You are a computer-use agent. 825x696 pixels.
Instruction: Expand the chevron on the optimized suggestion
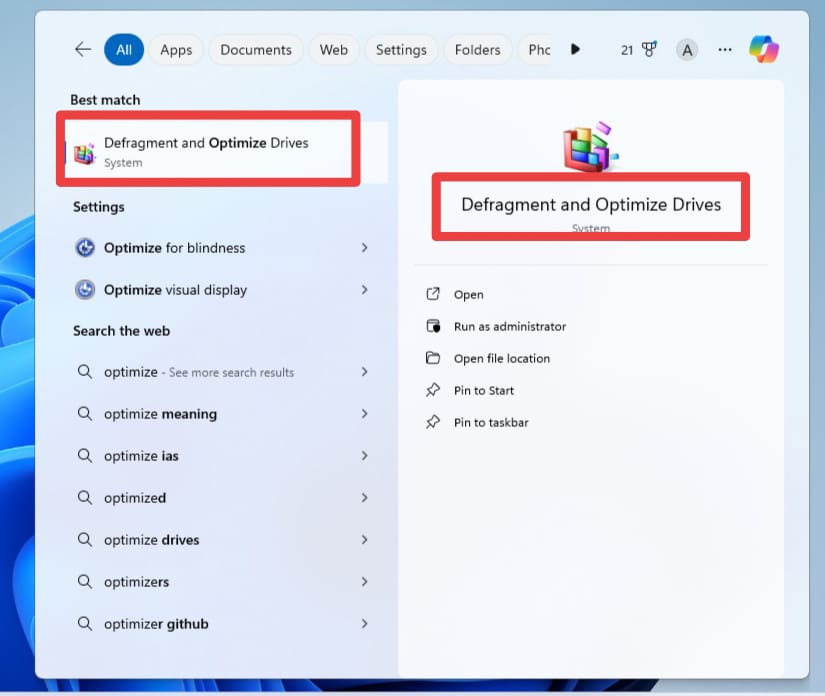pyautogui.click(x=365, y=497)
